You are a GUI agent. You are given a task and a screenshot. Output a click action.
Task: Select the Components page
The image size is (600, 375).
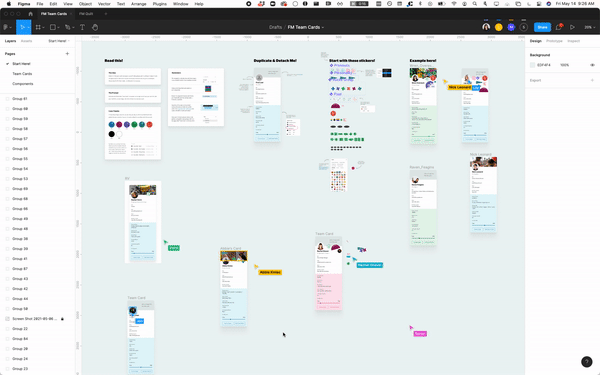pyautogui.click(x=23, y=84)
